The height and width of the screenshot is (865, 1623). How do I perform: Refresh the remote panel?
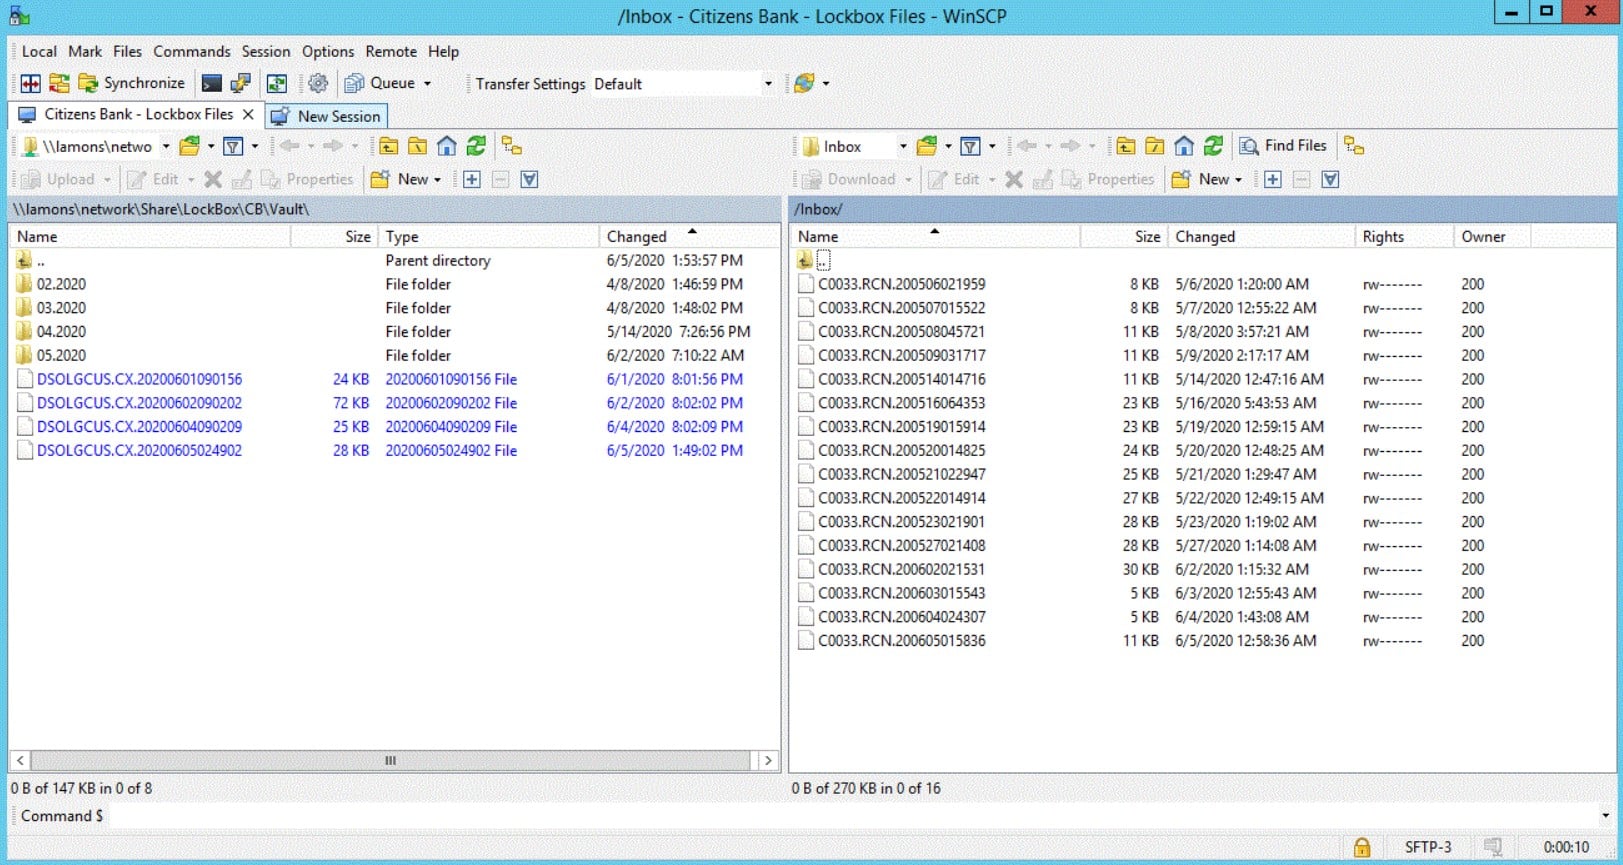point(1213,147)
